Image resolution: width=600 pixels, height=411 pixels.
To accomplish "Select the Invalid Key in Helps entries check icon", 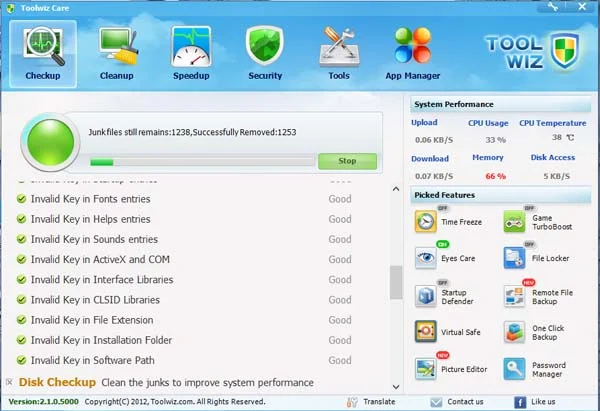I will [x=21, y=219].
